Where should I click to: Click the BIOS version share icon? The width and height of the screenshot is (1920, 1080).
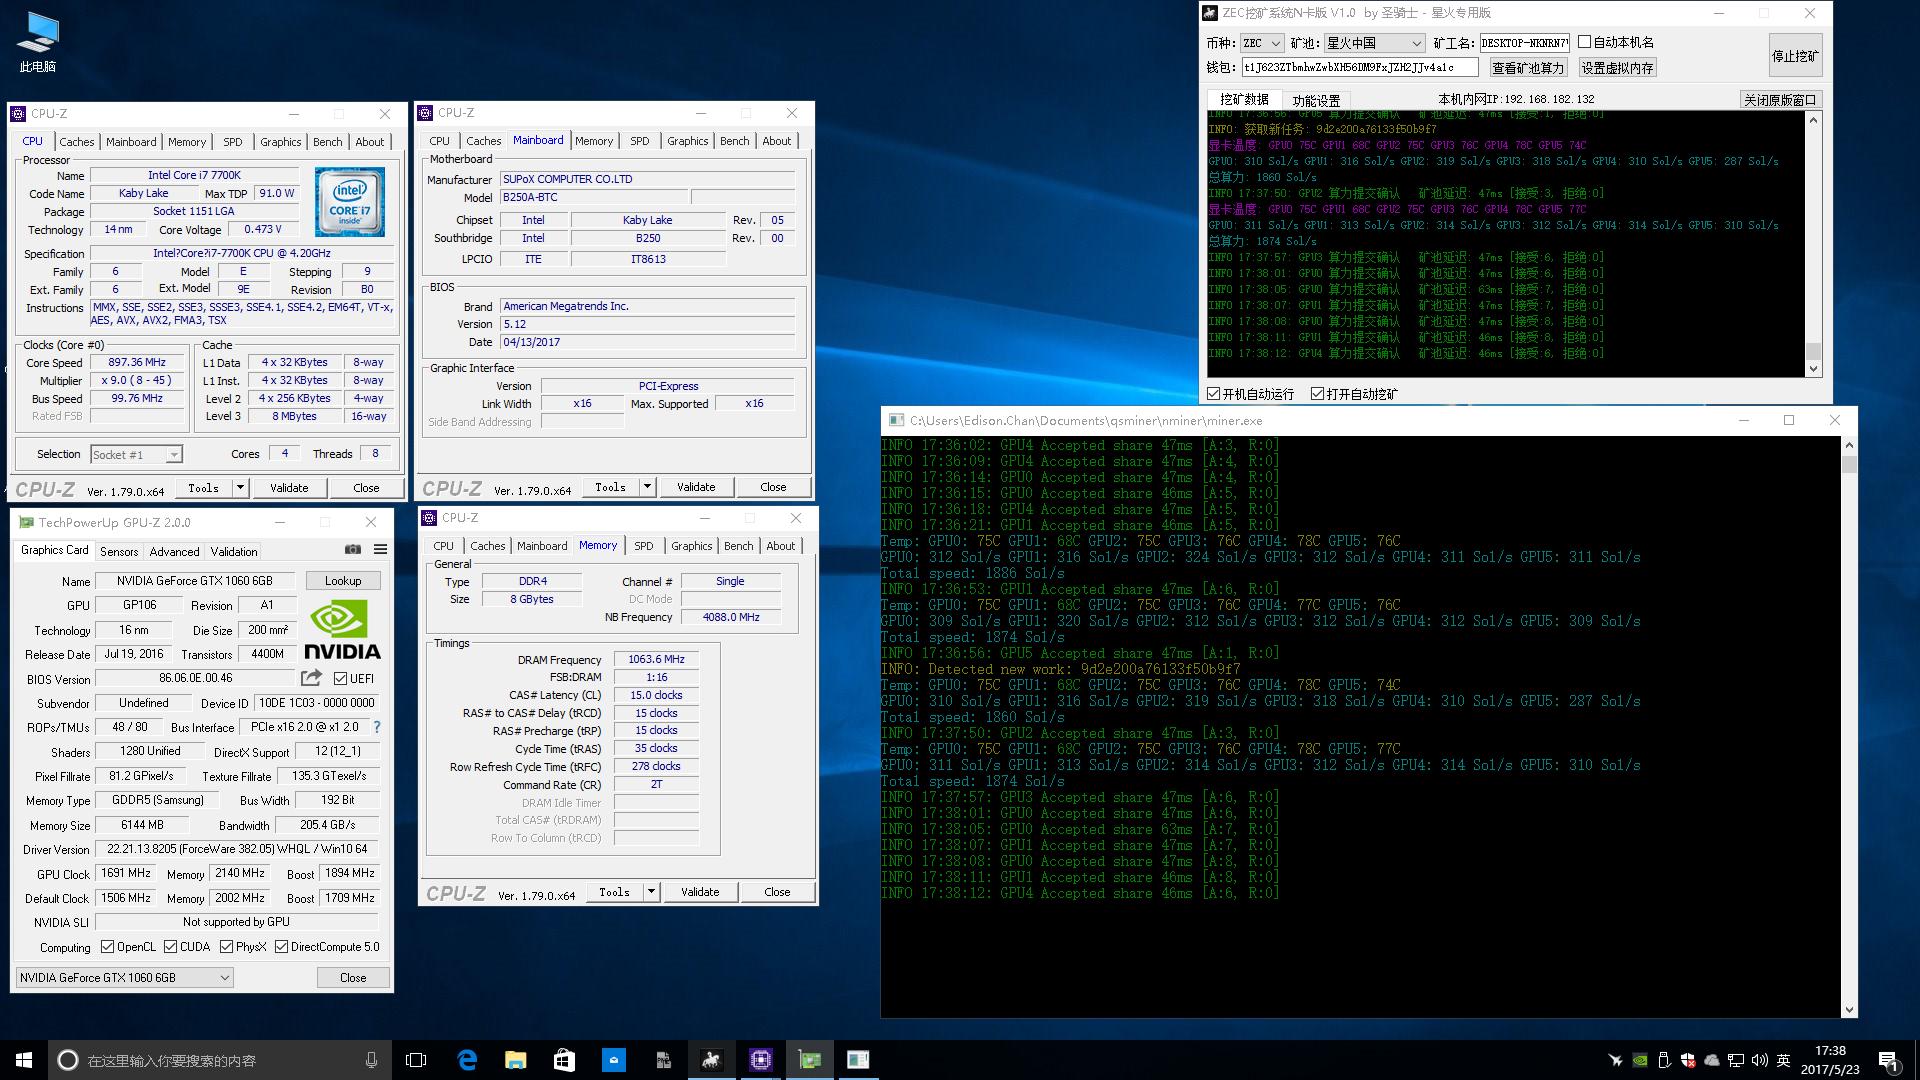tap(311, 678)
